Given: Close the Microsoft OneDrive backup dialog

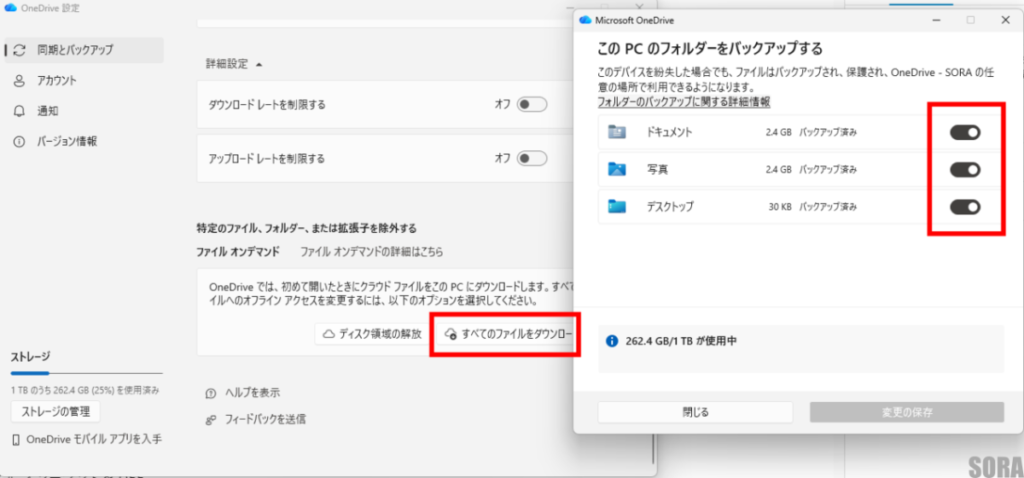Looking at the screenshot, I should [1005, 20].
